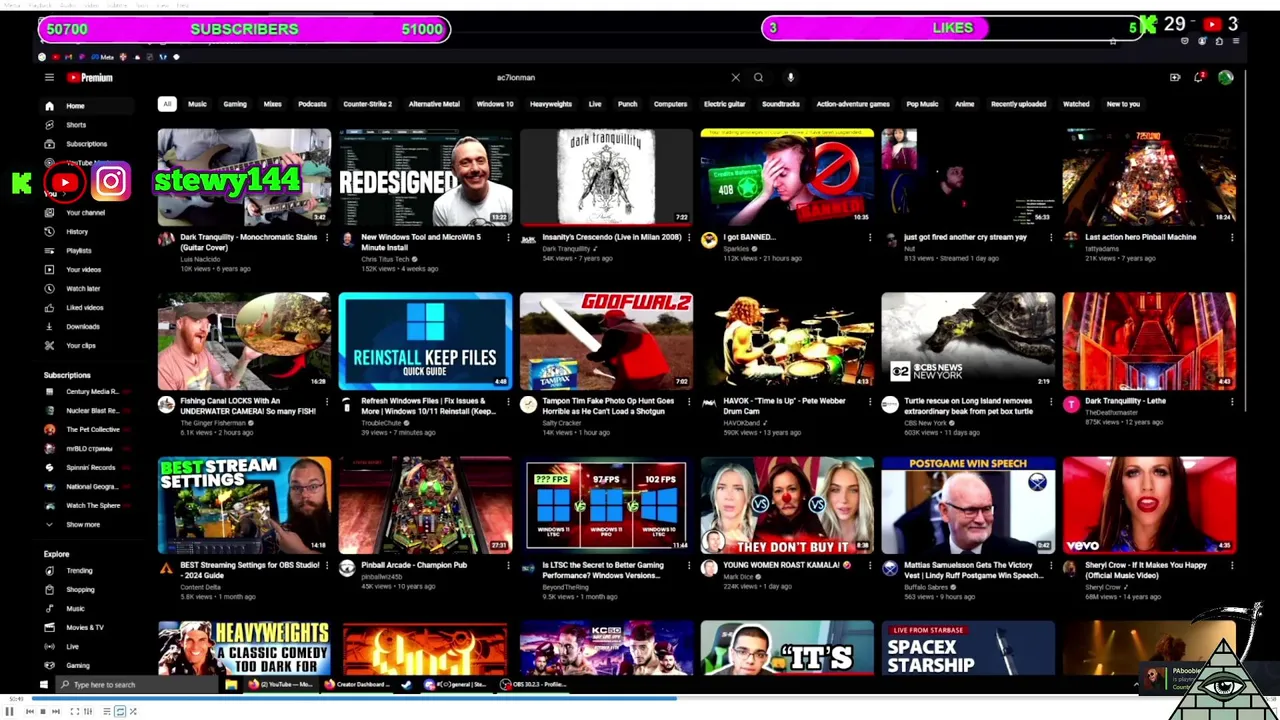Open The Ginger Fisherman channel link
The width and height of the screenshot is (1280, 720).
click(212, 423)
